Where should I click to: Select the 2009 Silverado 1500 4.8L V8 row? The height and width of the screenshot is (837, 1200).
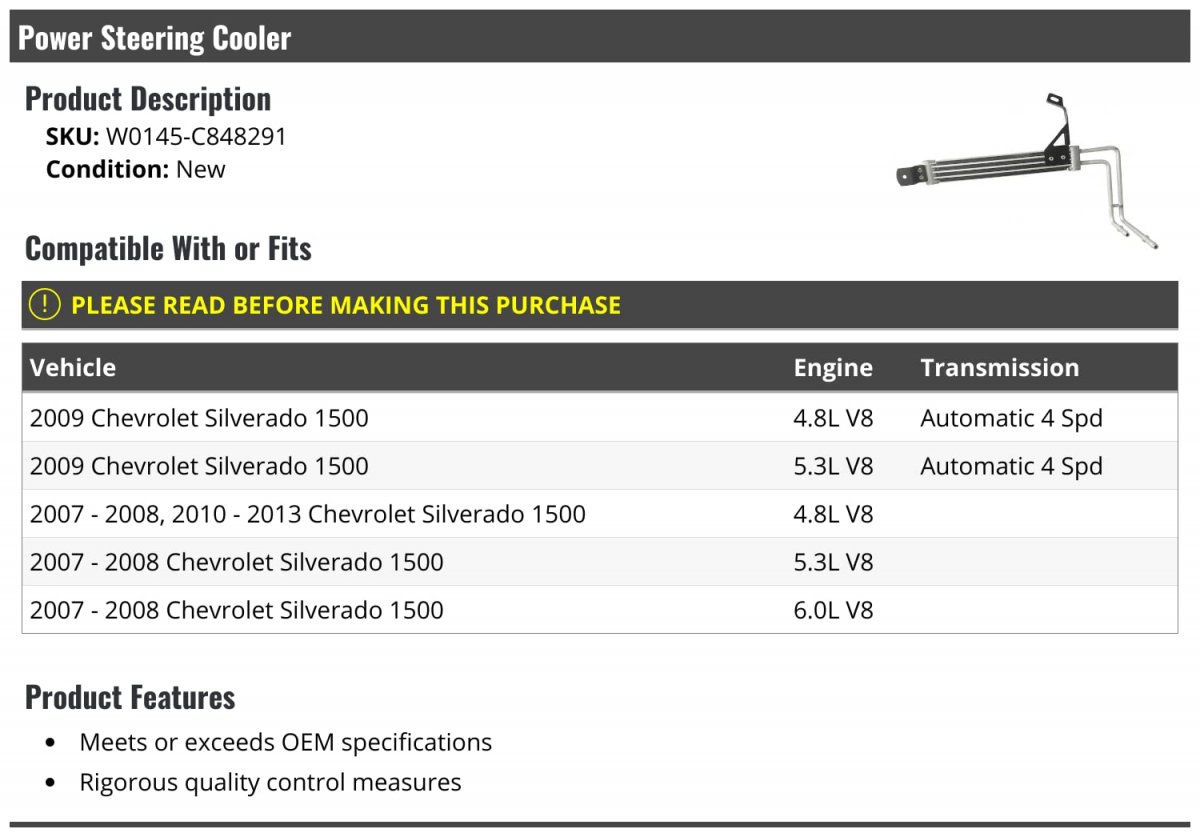(199, 418)
